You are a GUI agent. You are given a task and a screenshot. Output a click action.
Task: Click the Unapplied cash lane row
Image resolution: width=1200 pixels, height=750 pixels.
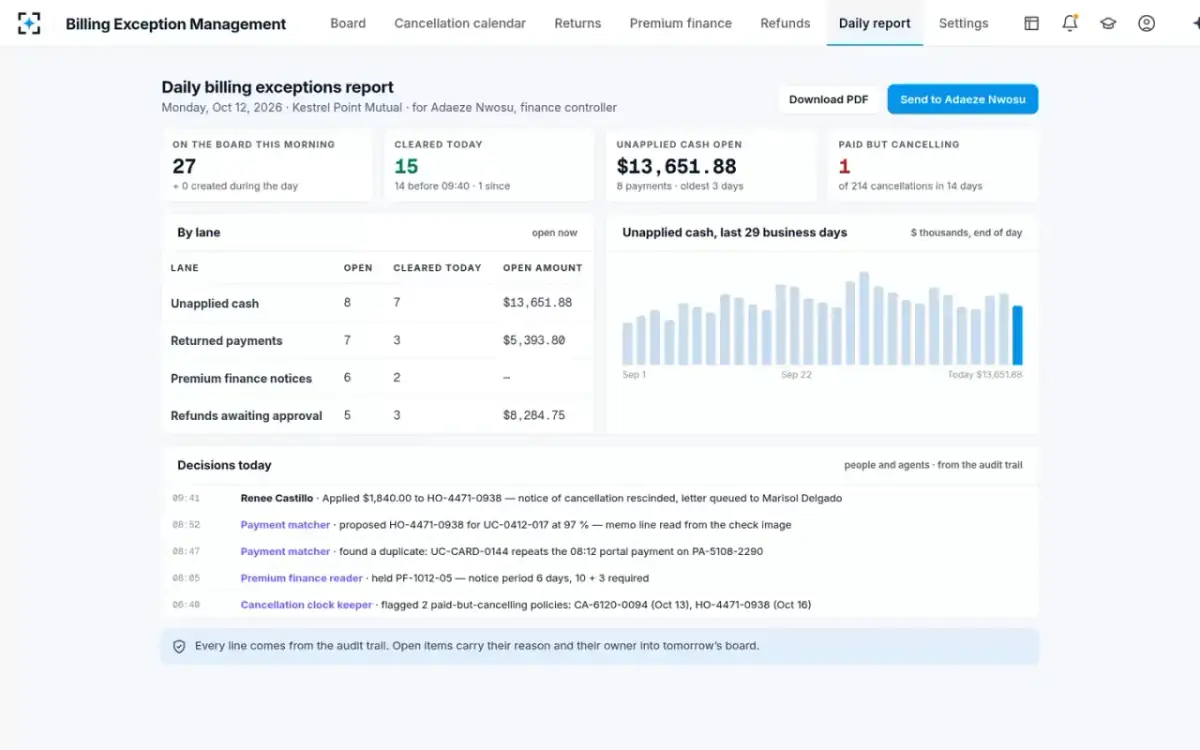pyautogui.click(x=377, y=303)
